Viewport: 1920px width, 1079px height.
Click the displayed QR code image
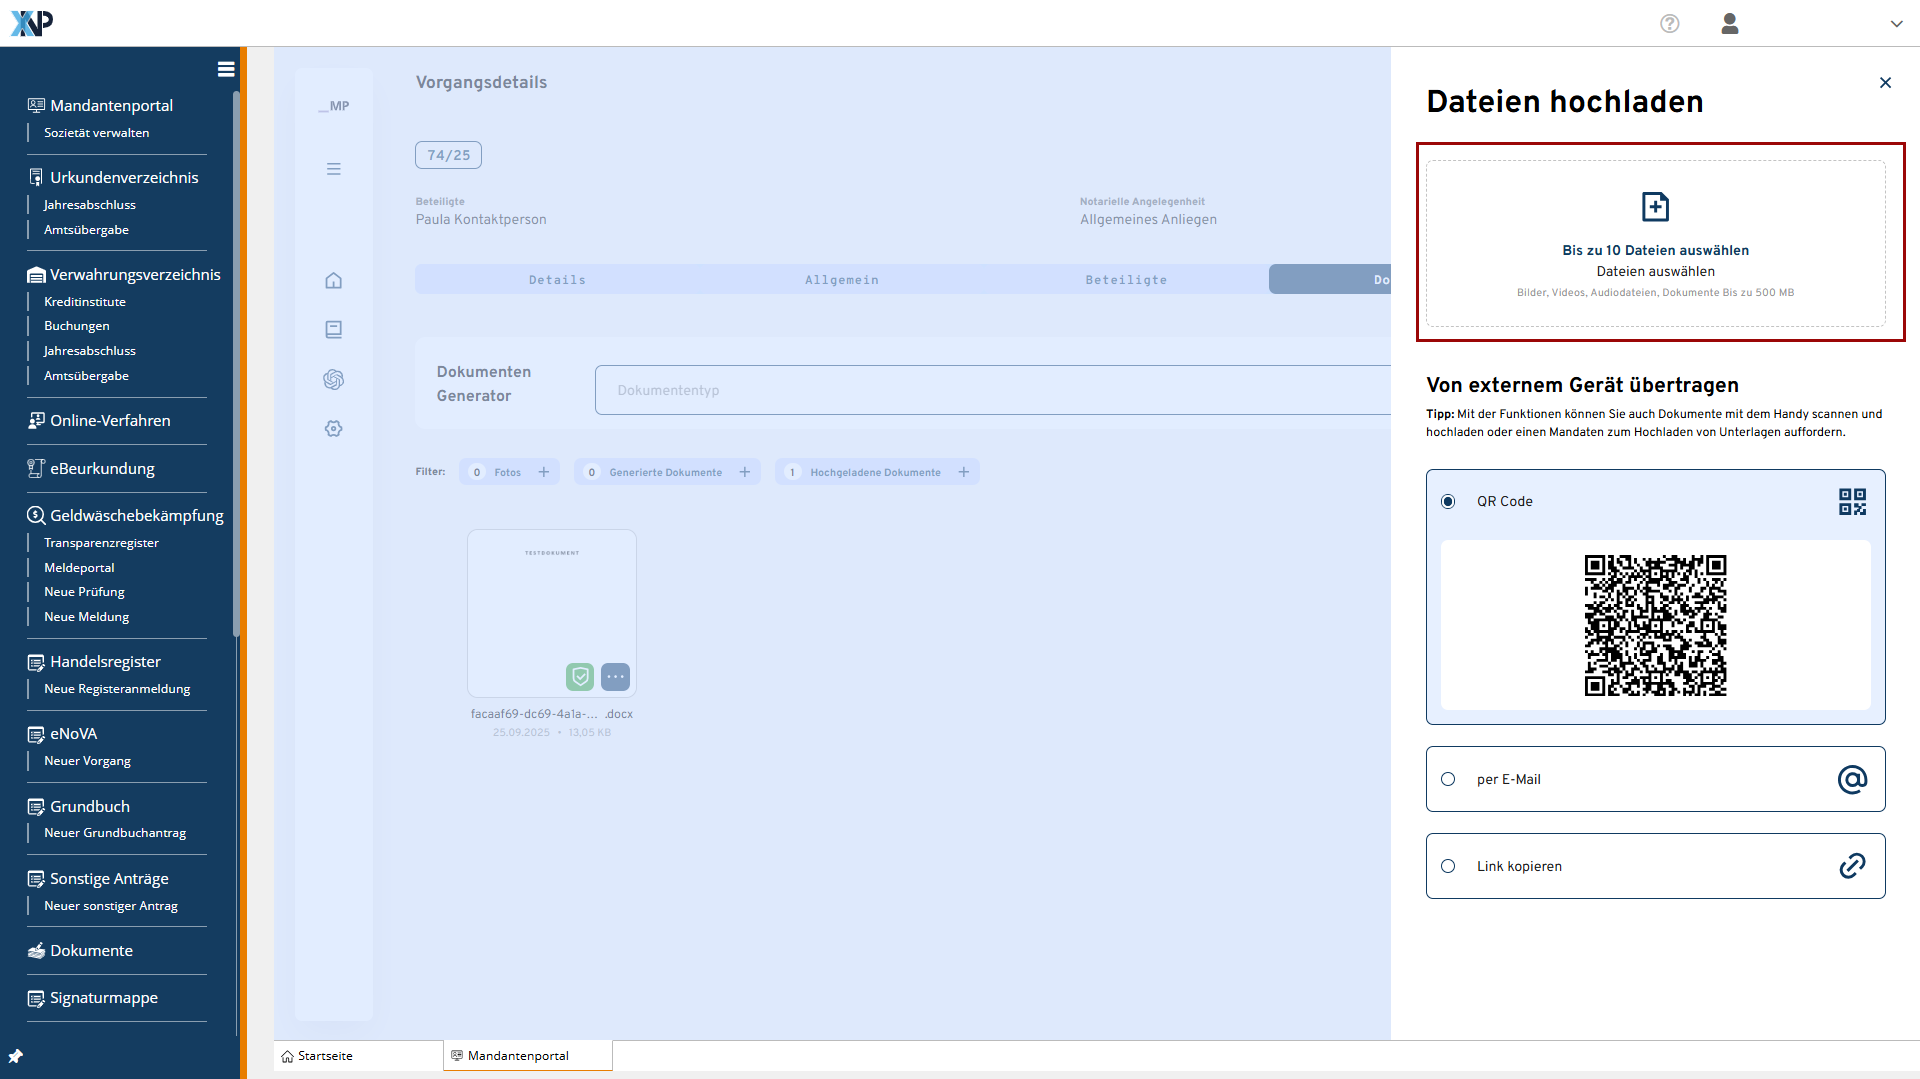click(x=1655, y=625)
